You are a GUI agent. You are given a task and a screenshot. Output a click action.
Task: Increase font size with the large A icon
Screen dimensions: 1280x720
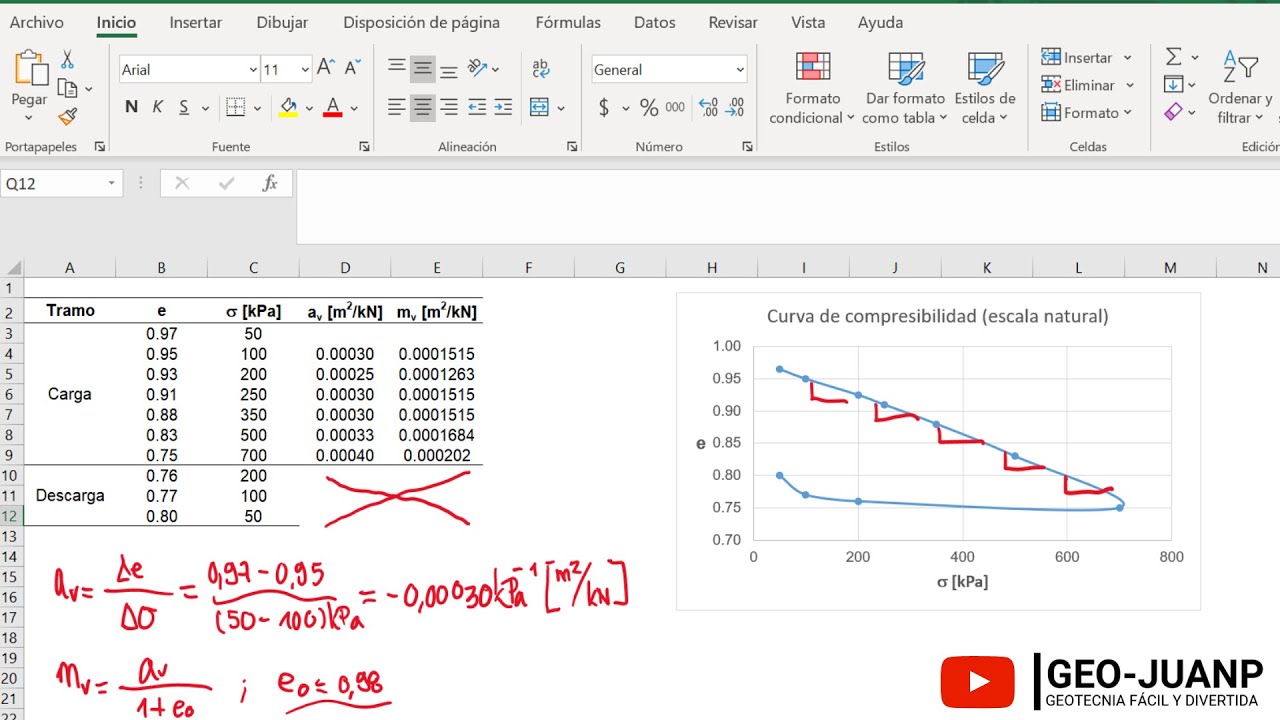(x=325, y=68)
